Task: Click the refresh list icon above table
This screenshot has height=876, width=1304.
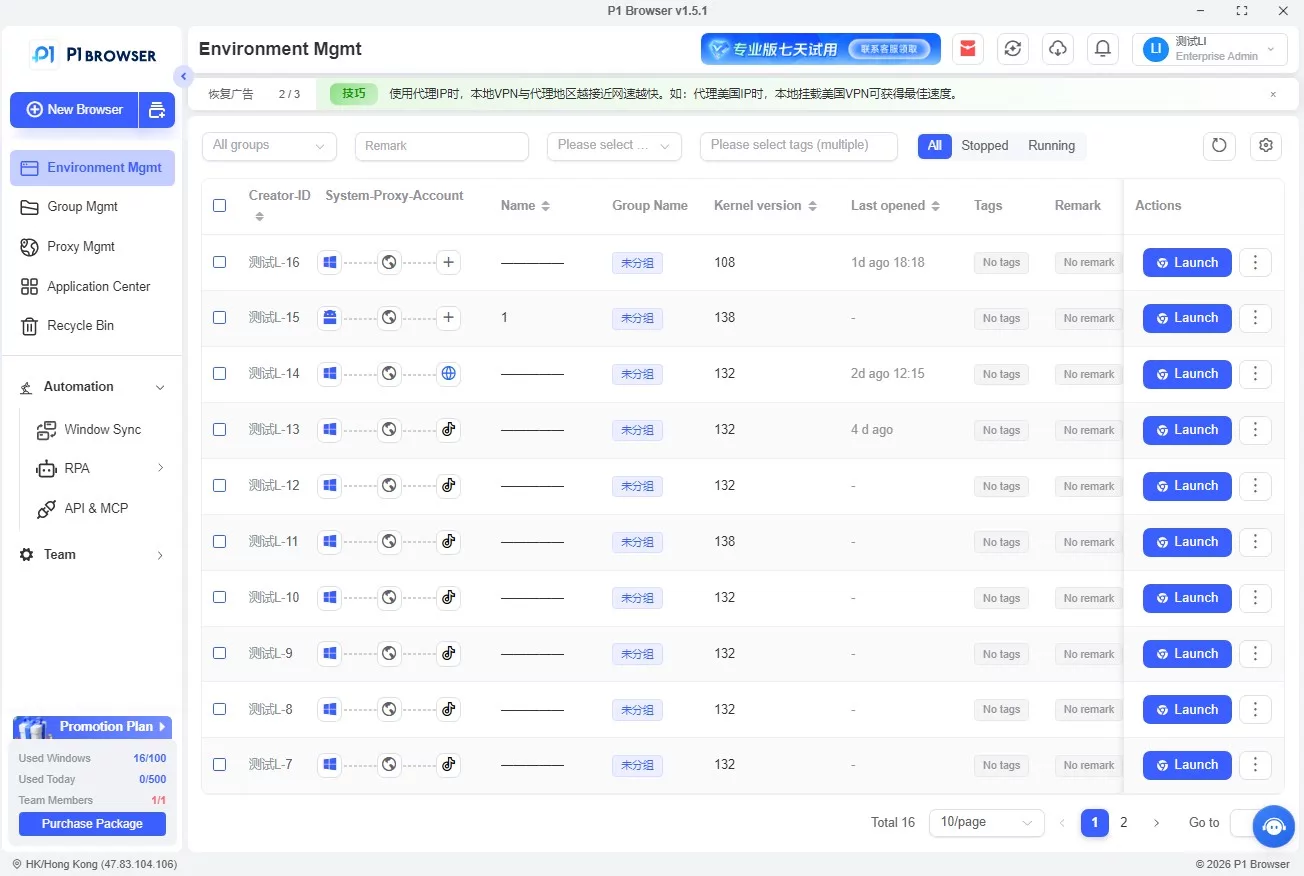Action: point(1219,145)
